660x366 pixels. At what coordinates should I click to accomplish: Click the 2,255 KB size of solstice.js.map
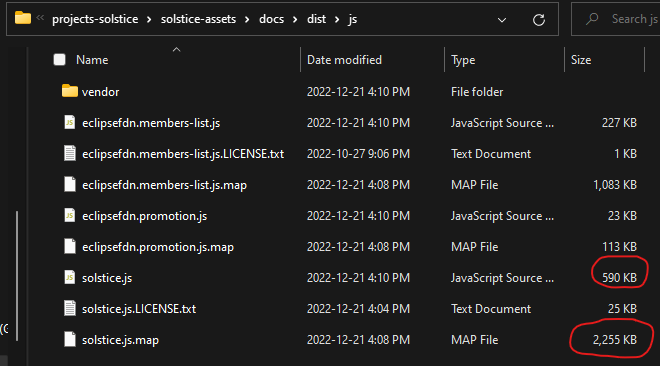(x=615, y=340)
